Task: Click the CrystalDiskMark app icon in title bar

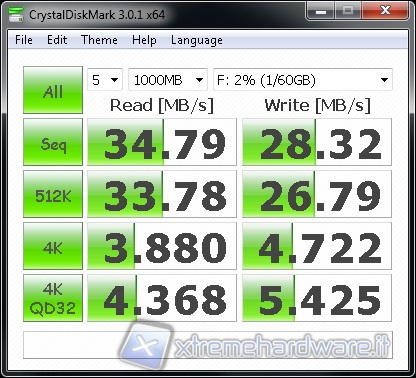Action: pos(16,15)
